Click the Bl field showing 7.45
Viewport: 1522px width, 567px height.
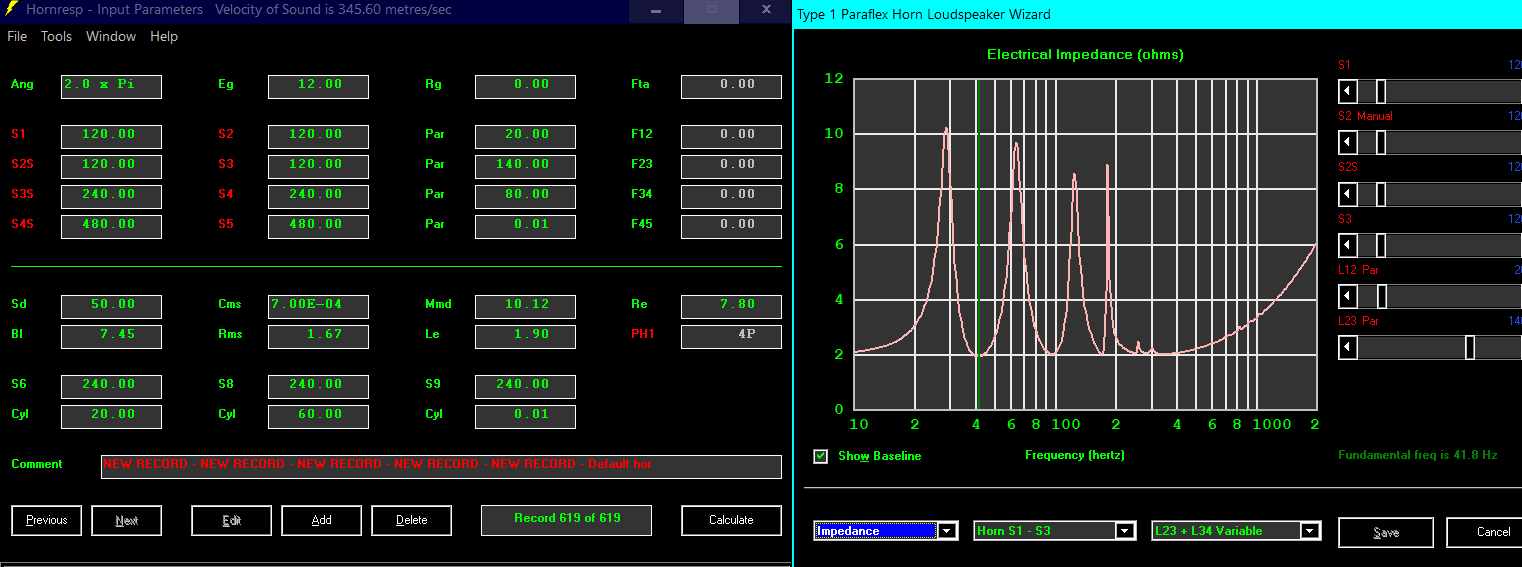click(x=111, y=336)
